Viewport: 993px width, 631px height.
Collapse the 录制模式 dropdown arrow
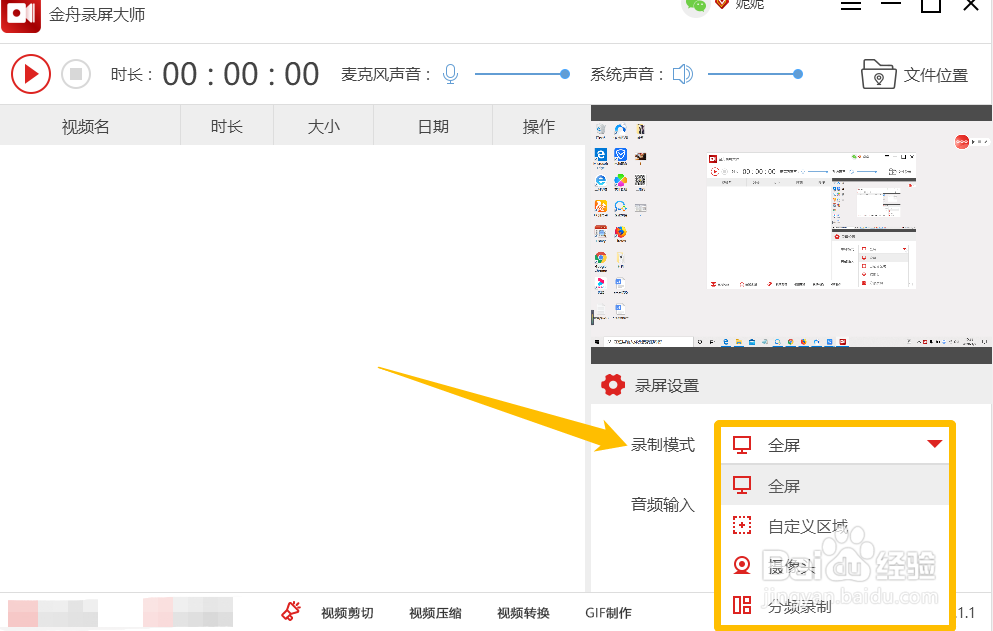point(935,443)
